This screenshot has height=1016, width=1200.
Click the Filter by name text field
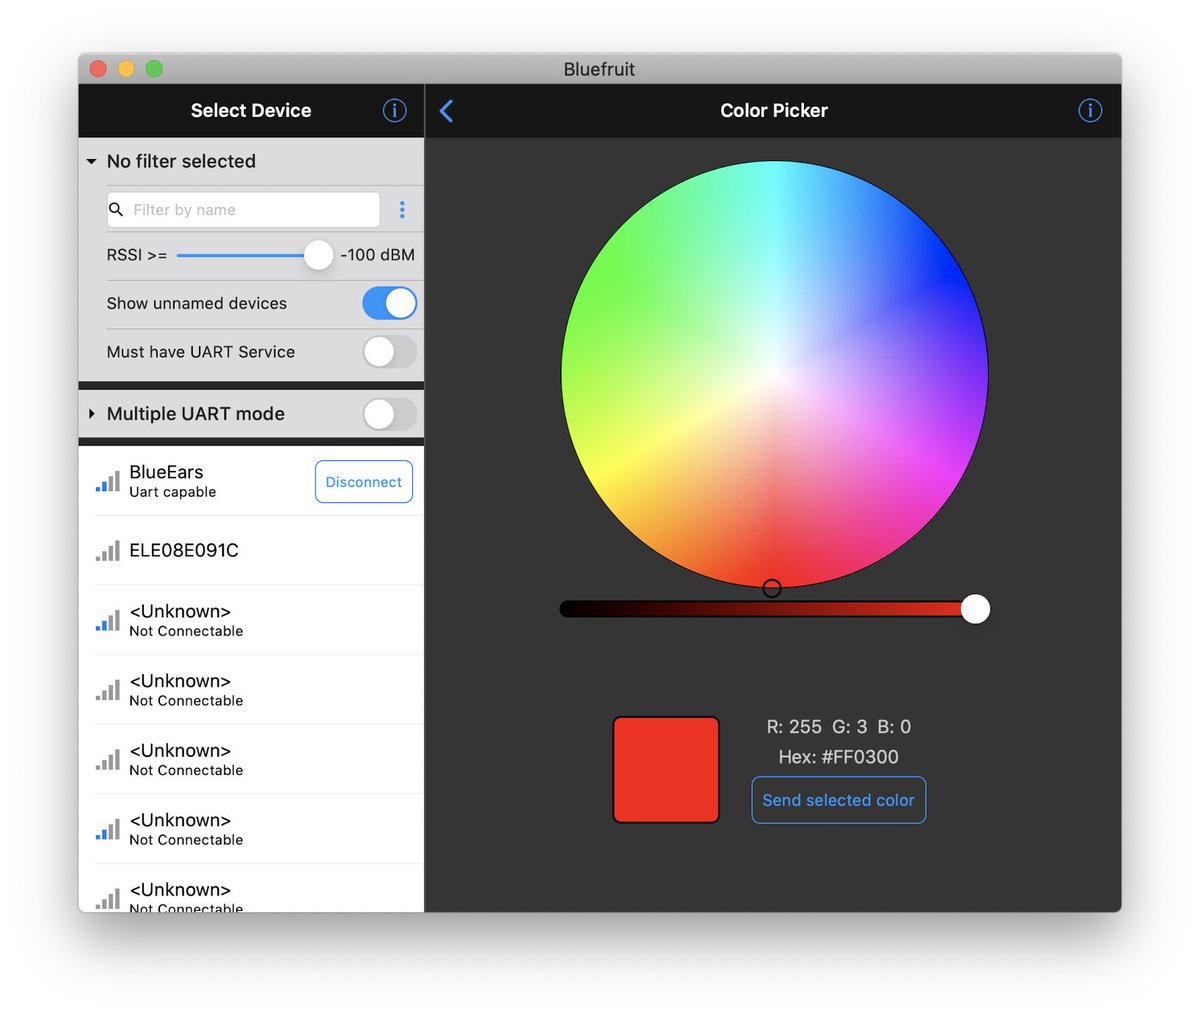tap(250, 210)
